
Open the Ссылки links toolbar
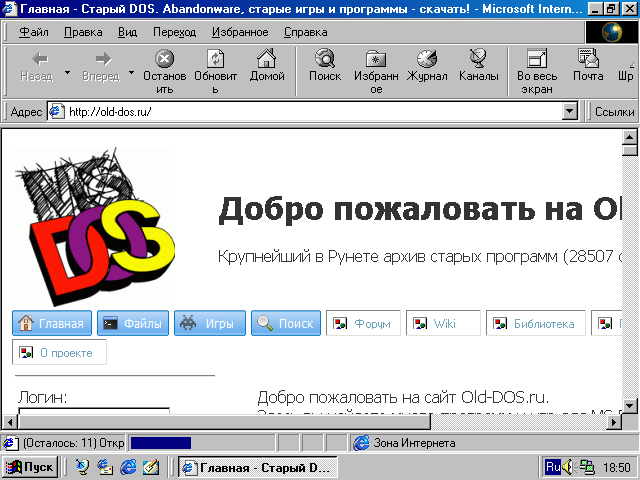coord(614,112)
